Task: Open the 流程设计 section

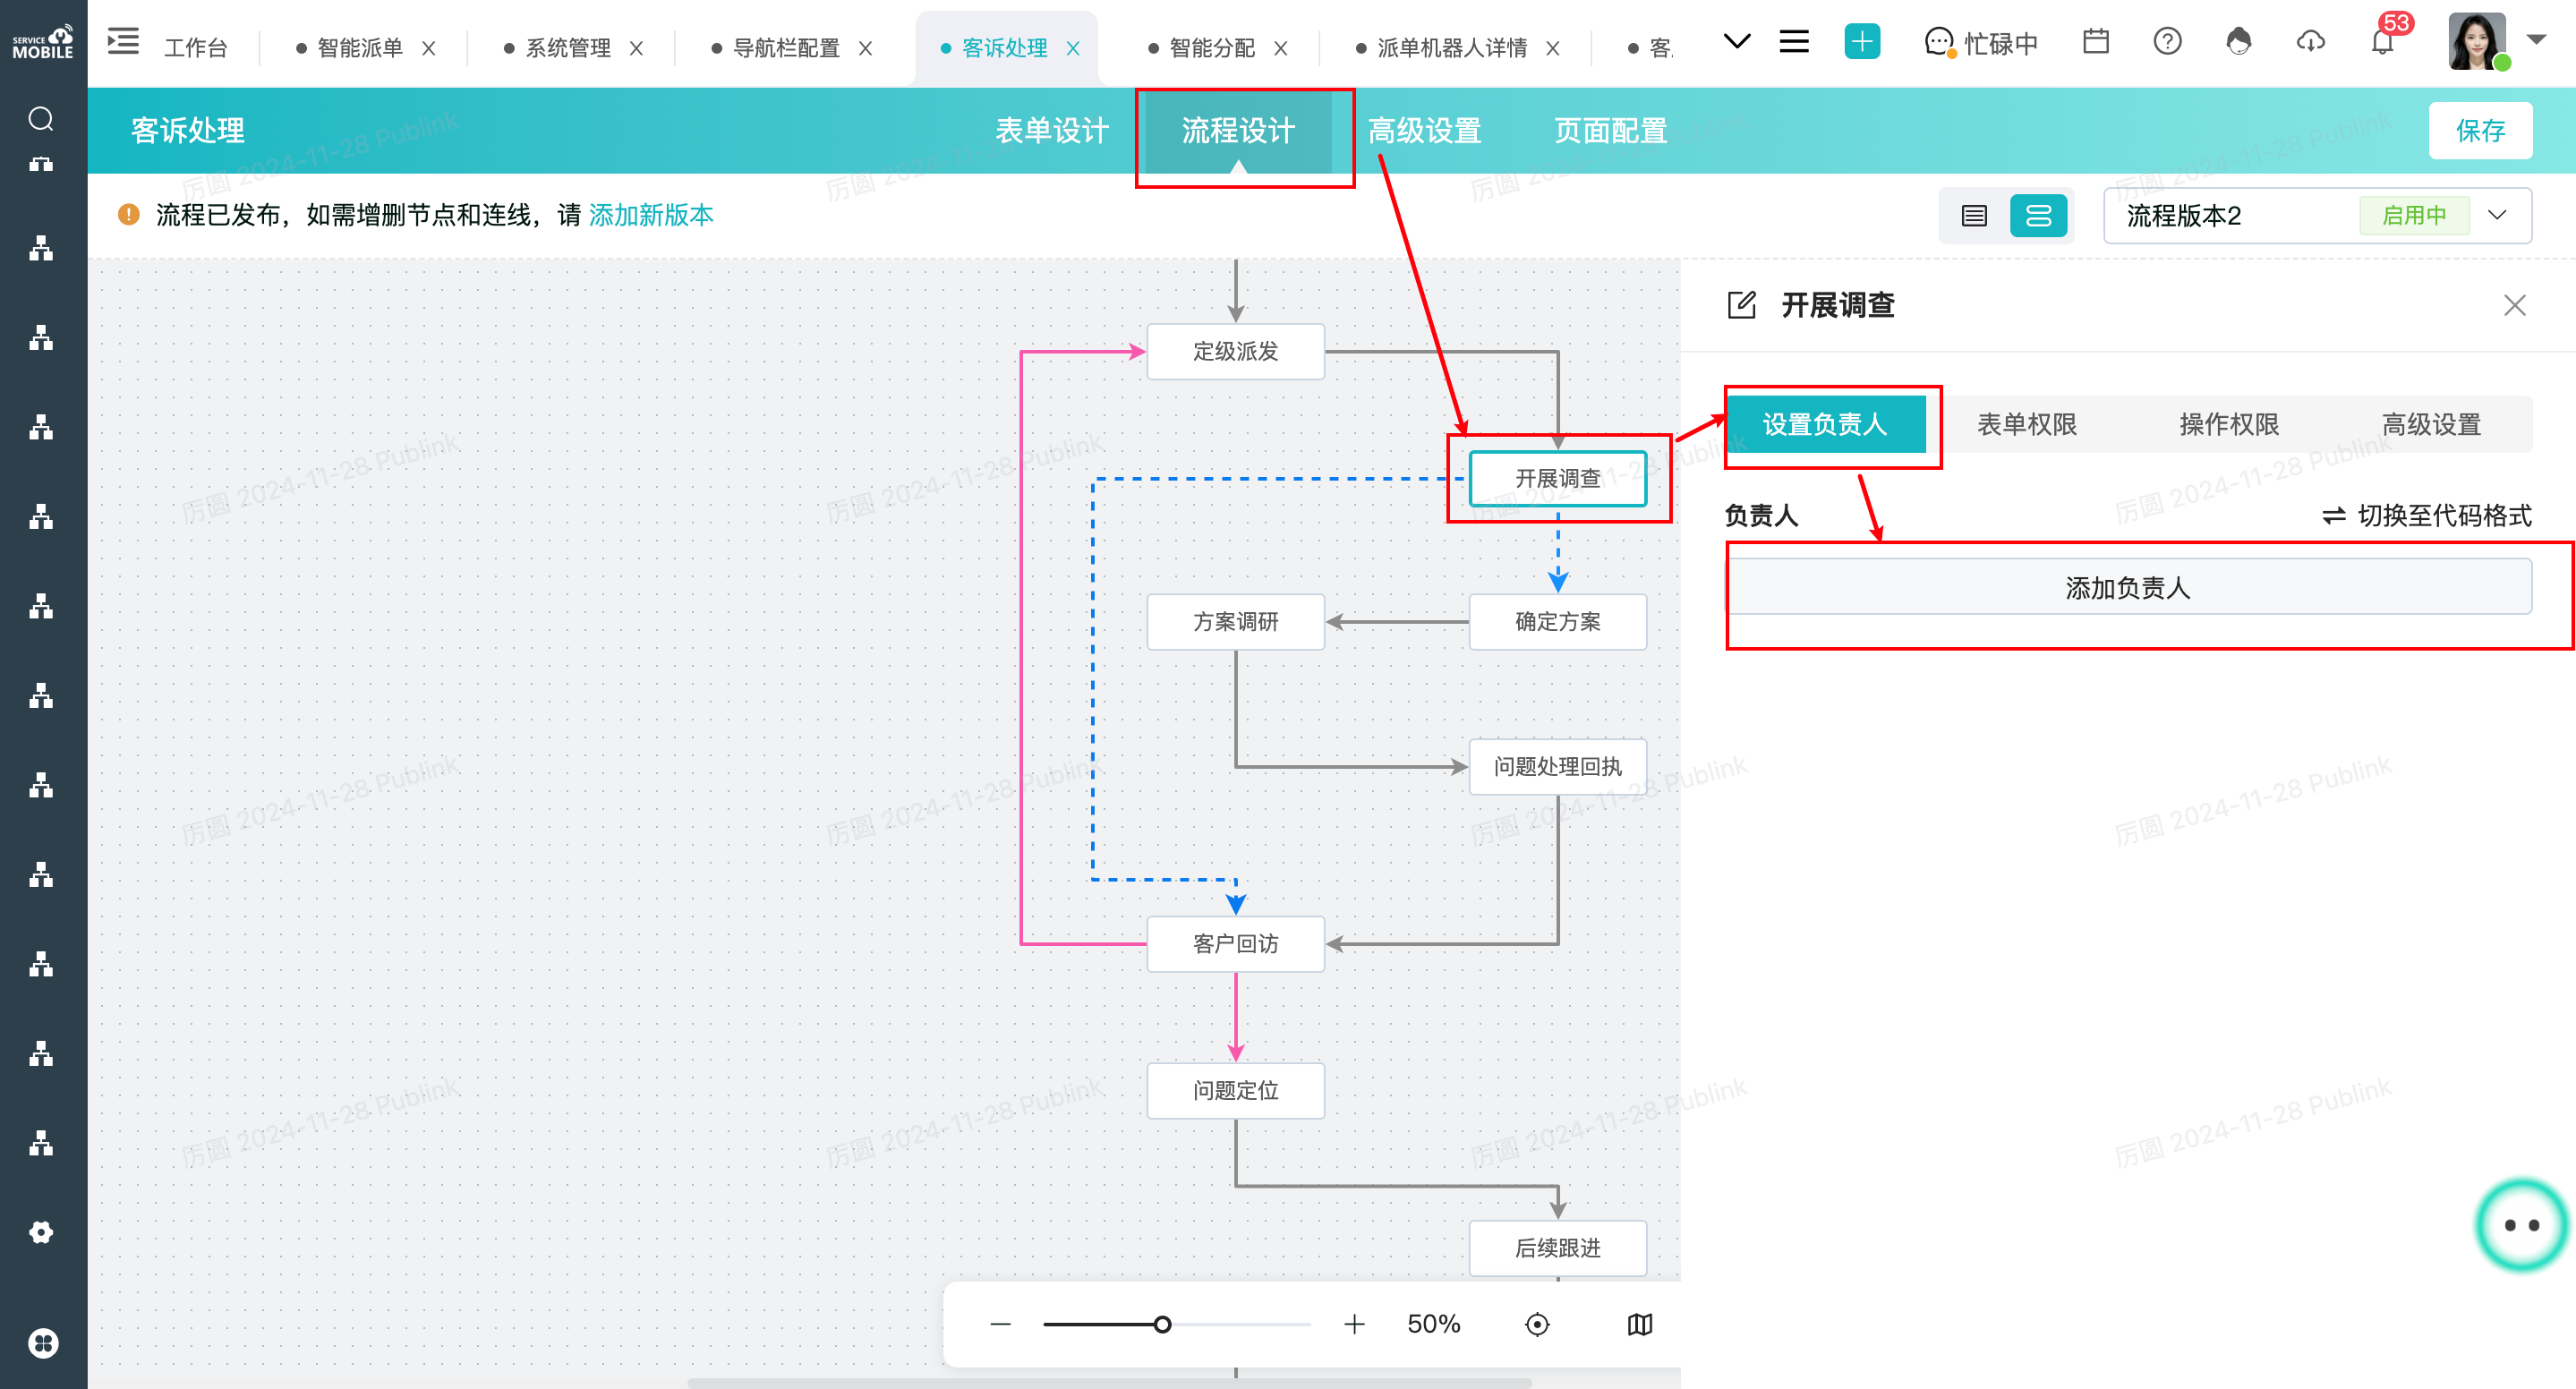Action: tap(1237, 130)
